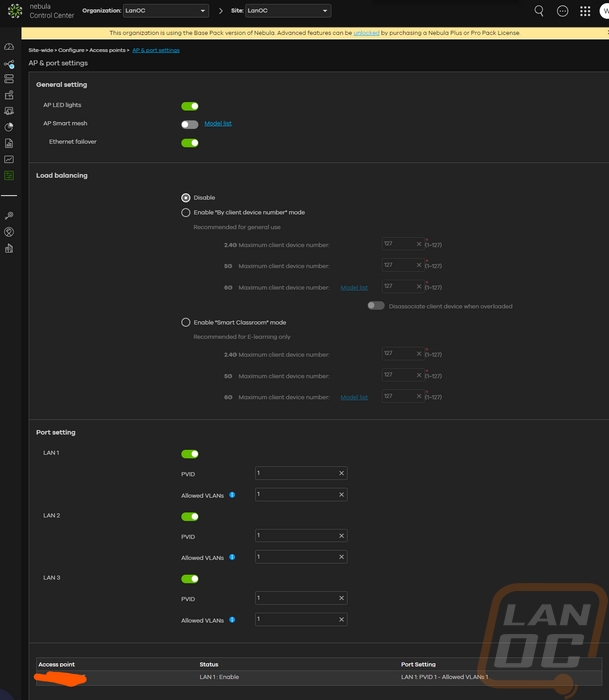609x700 pixels.
Task: Open the bottom organization building sidebar icon
Action: coord(9,248)
